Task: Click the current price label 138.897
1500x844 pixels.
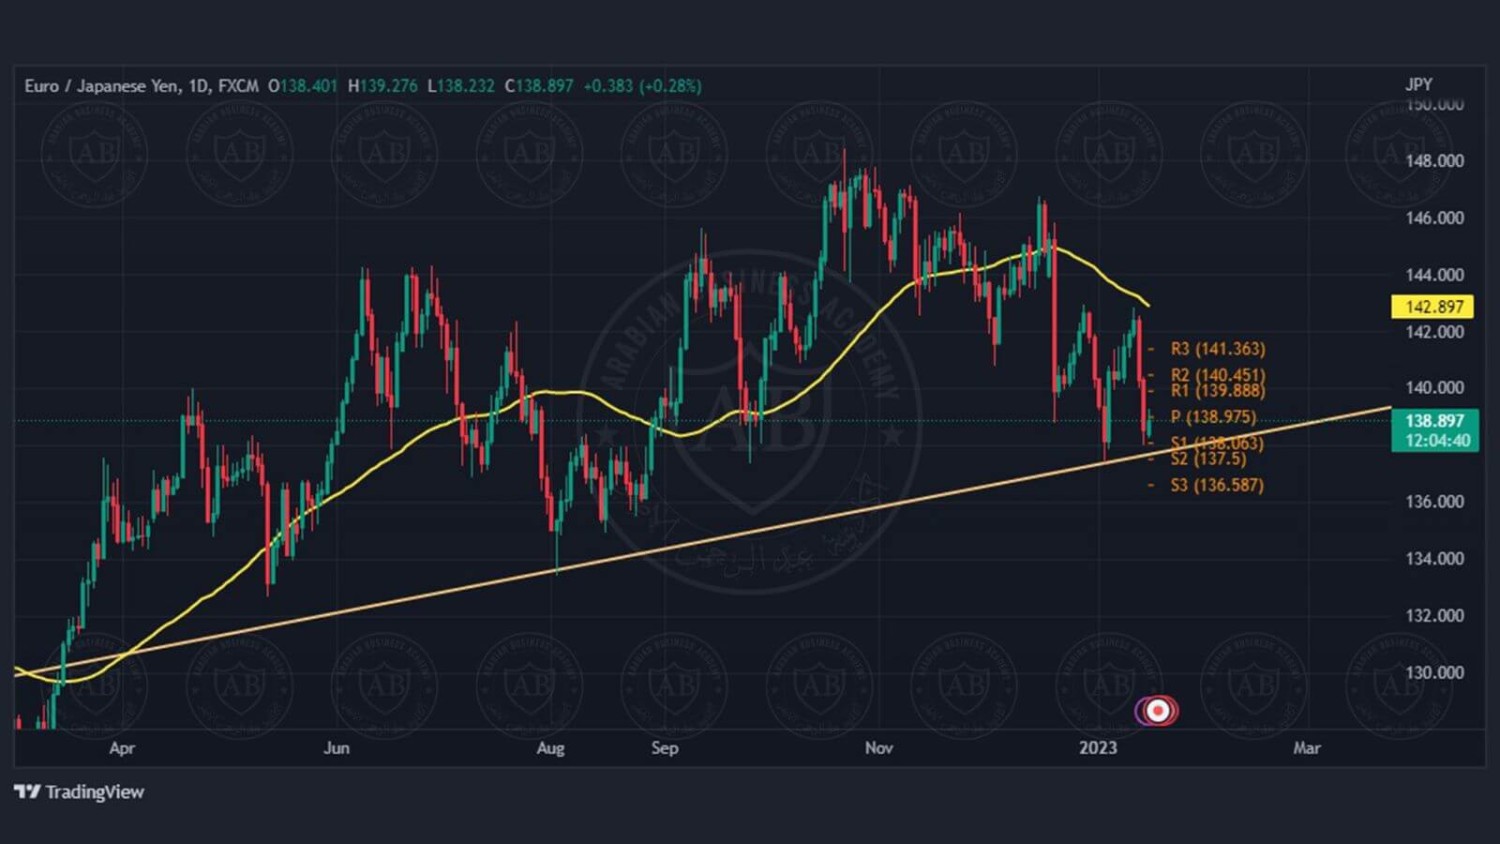Action: [x=1434, y=421]
